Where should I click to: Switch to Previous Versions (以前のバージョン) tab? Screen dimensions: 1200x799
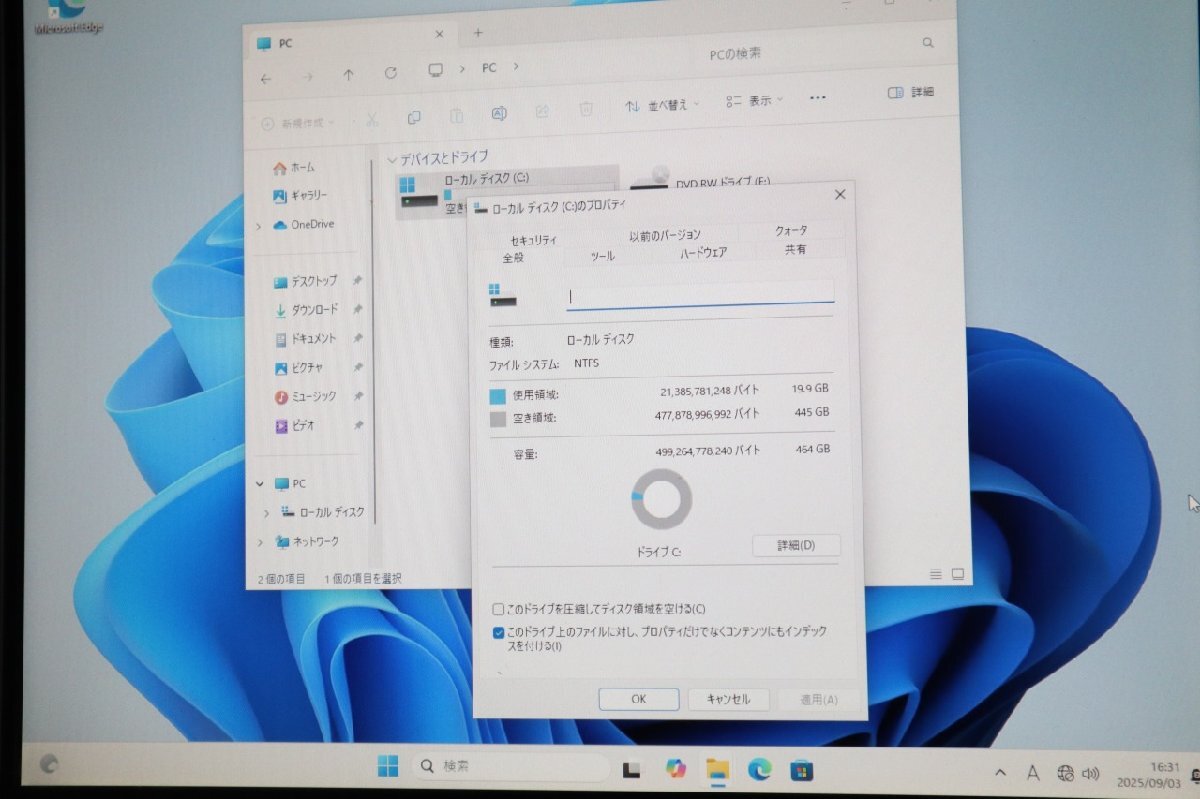click(x=665, y=236)
